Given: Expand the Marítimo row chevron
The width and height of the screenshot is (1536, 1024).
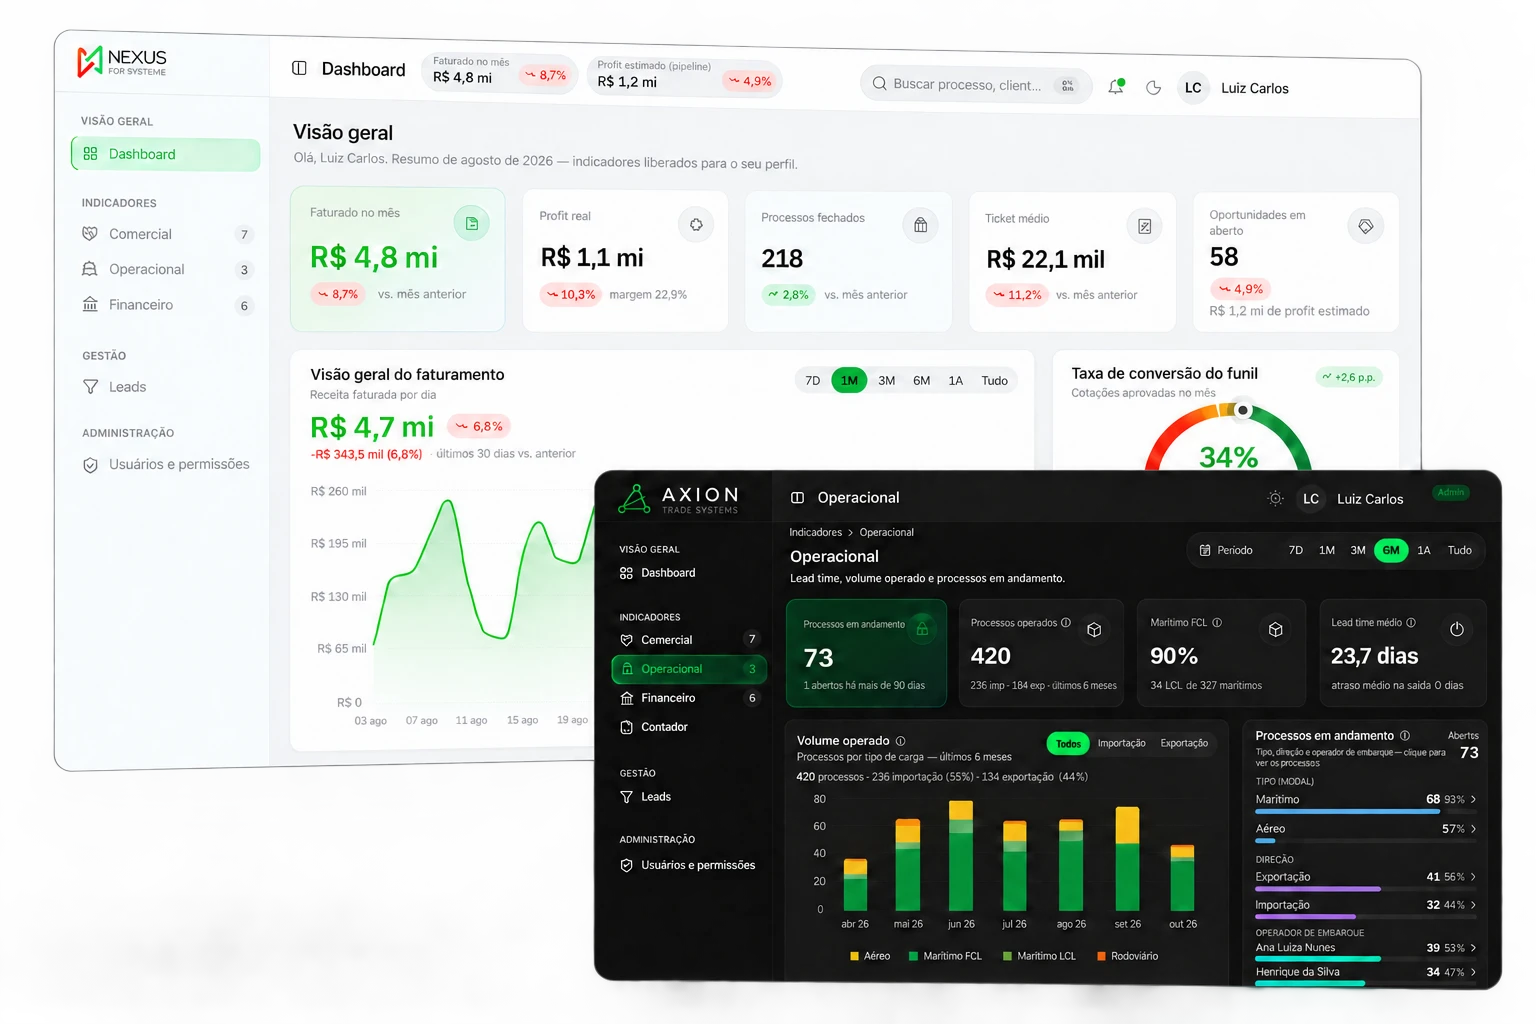Looking at the screenshot, I should 1473,800.
